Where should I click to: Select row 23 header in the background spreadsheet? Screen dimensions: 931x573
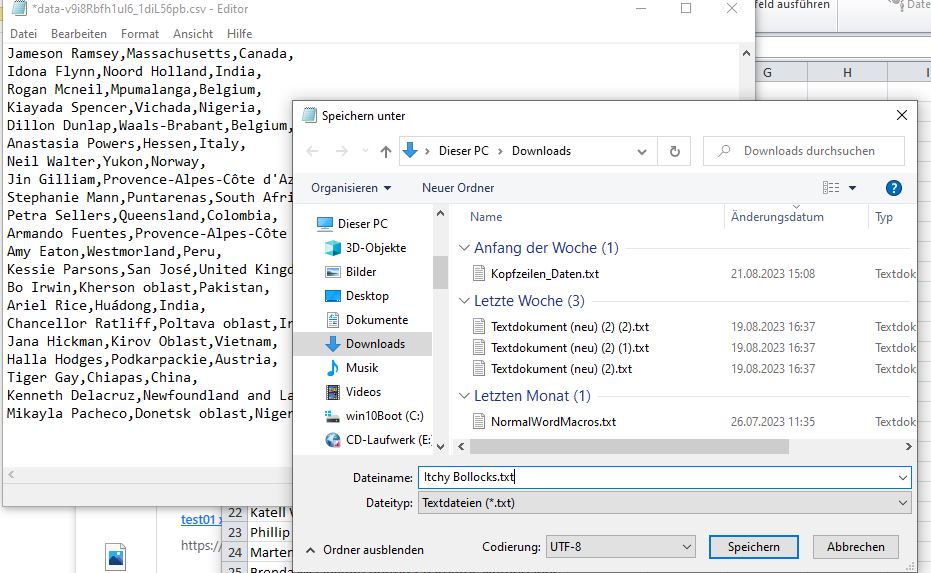pos(235,533)
